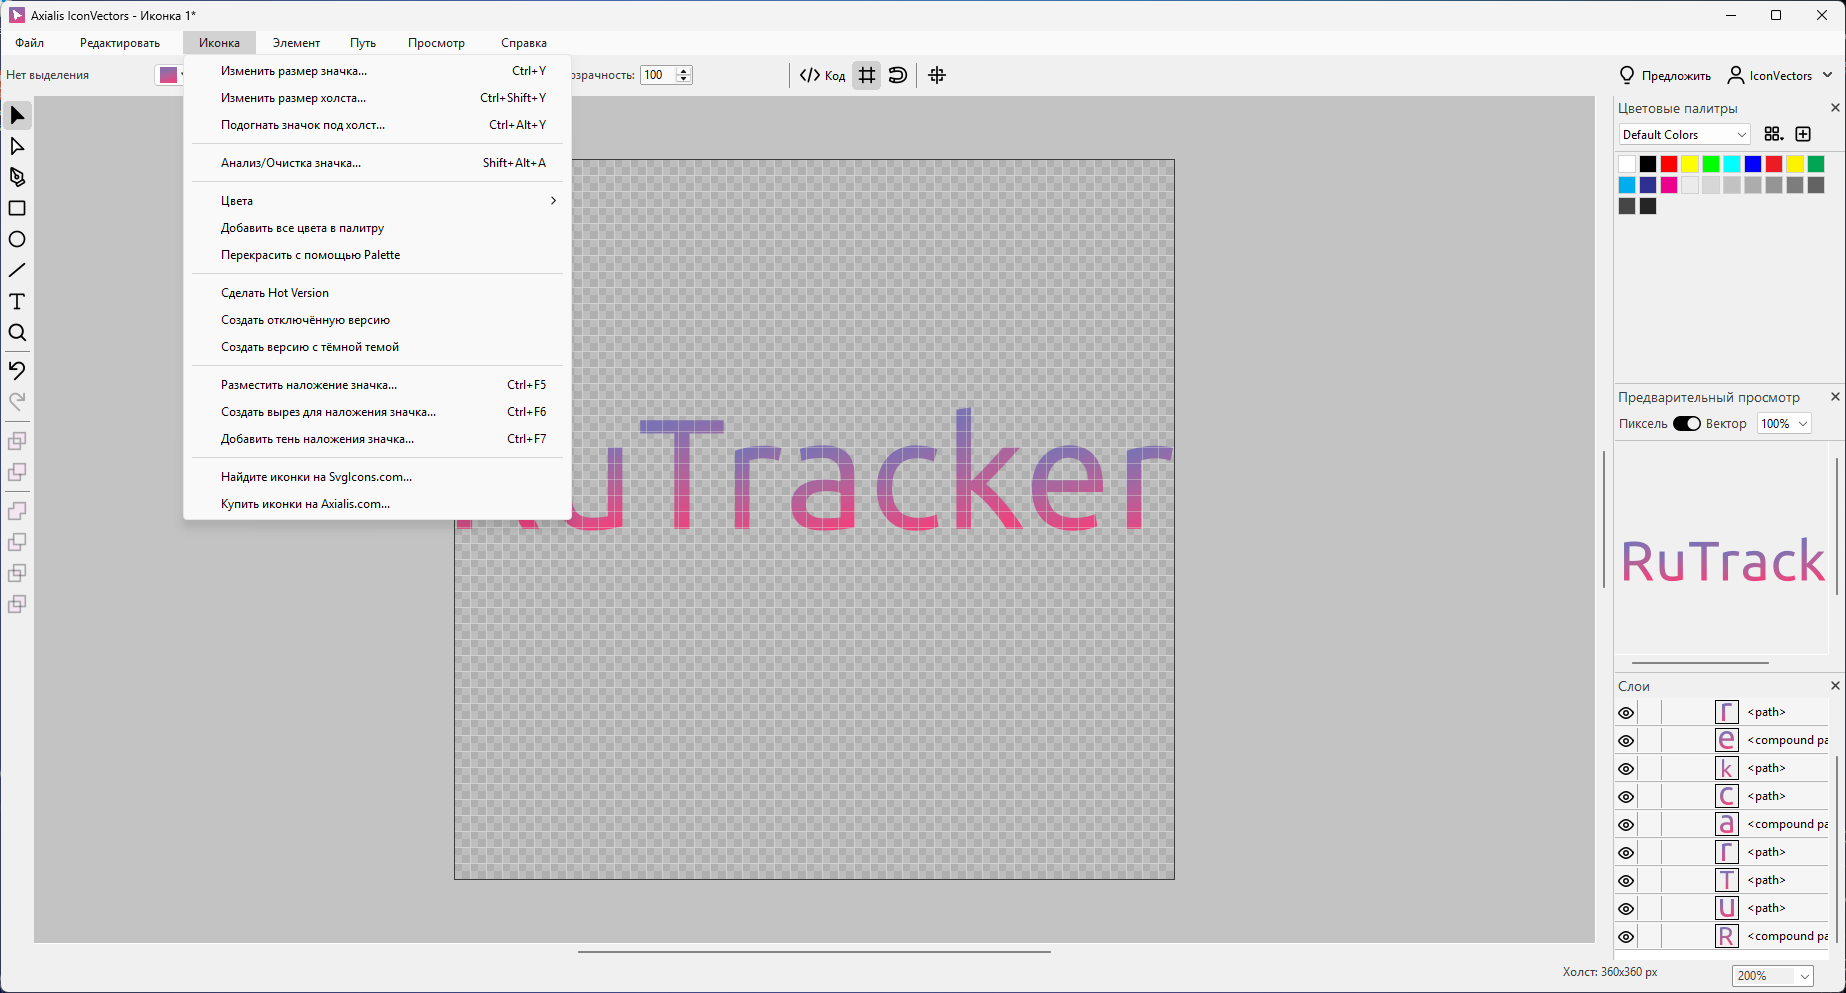This screenshot has height=993, width=1846.
Task: Open the Элемент menu
Action: point(296,43)
